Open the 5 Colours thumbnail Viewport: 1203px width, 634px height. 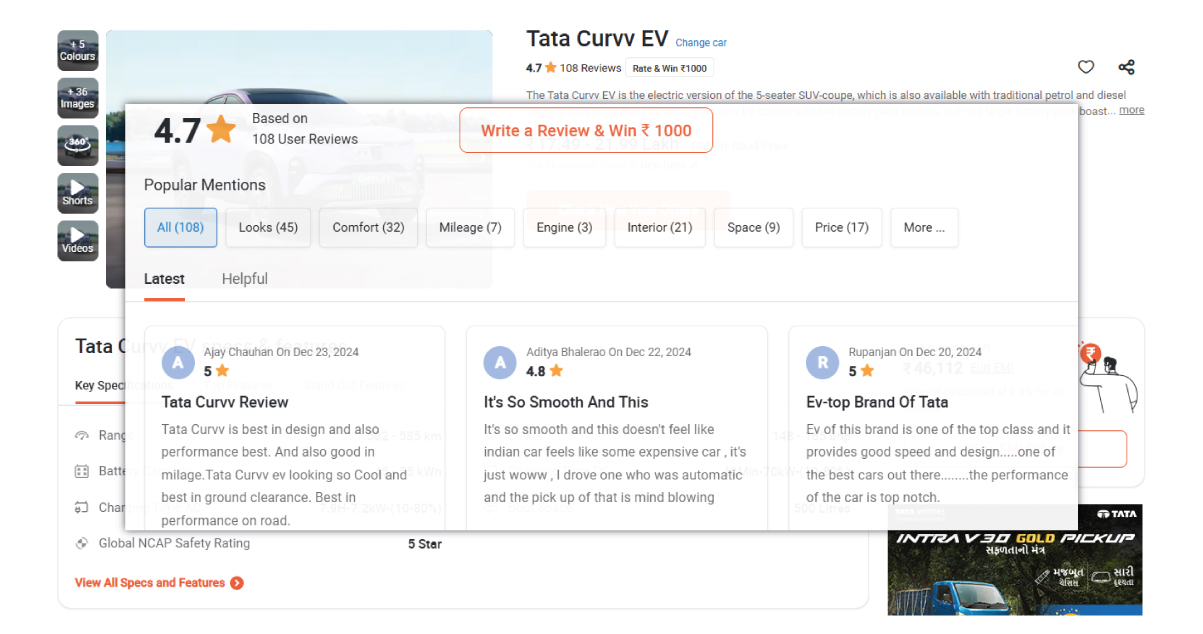point(78,50)
